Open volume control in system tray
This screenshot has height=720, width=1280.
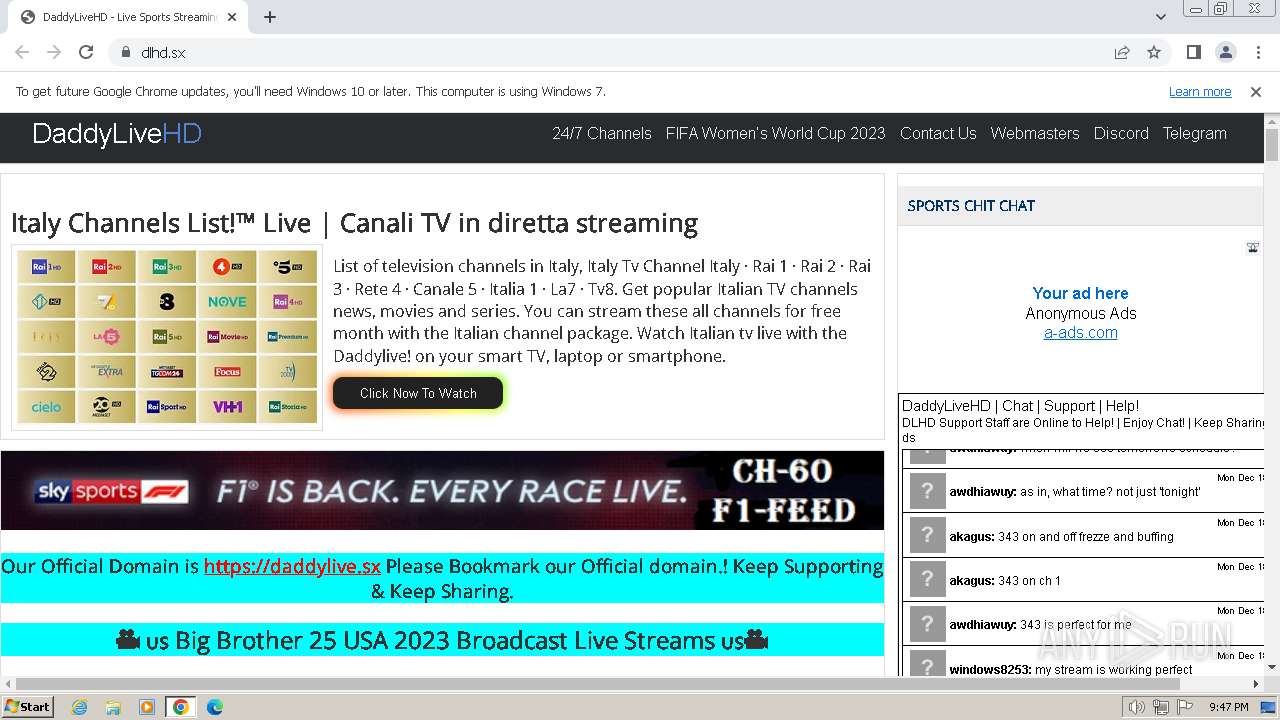click(1137, 707)
